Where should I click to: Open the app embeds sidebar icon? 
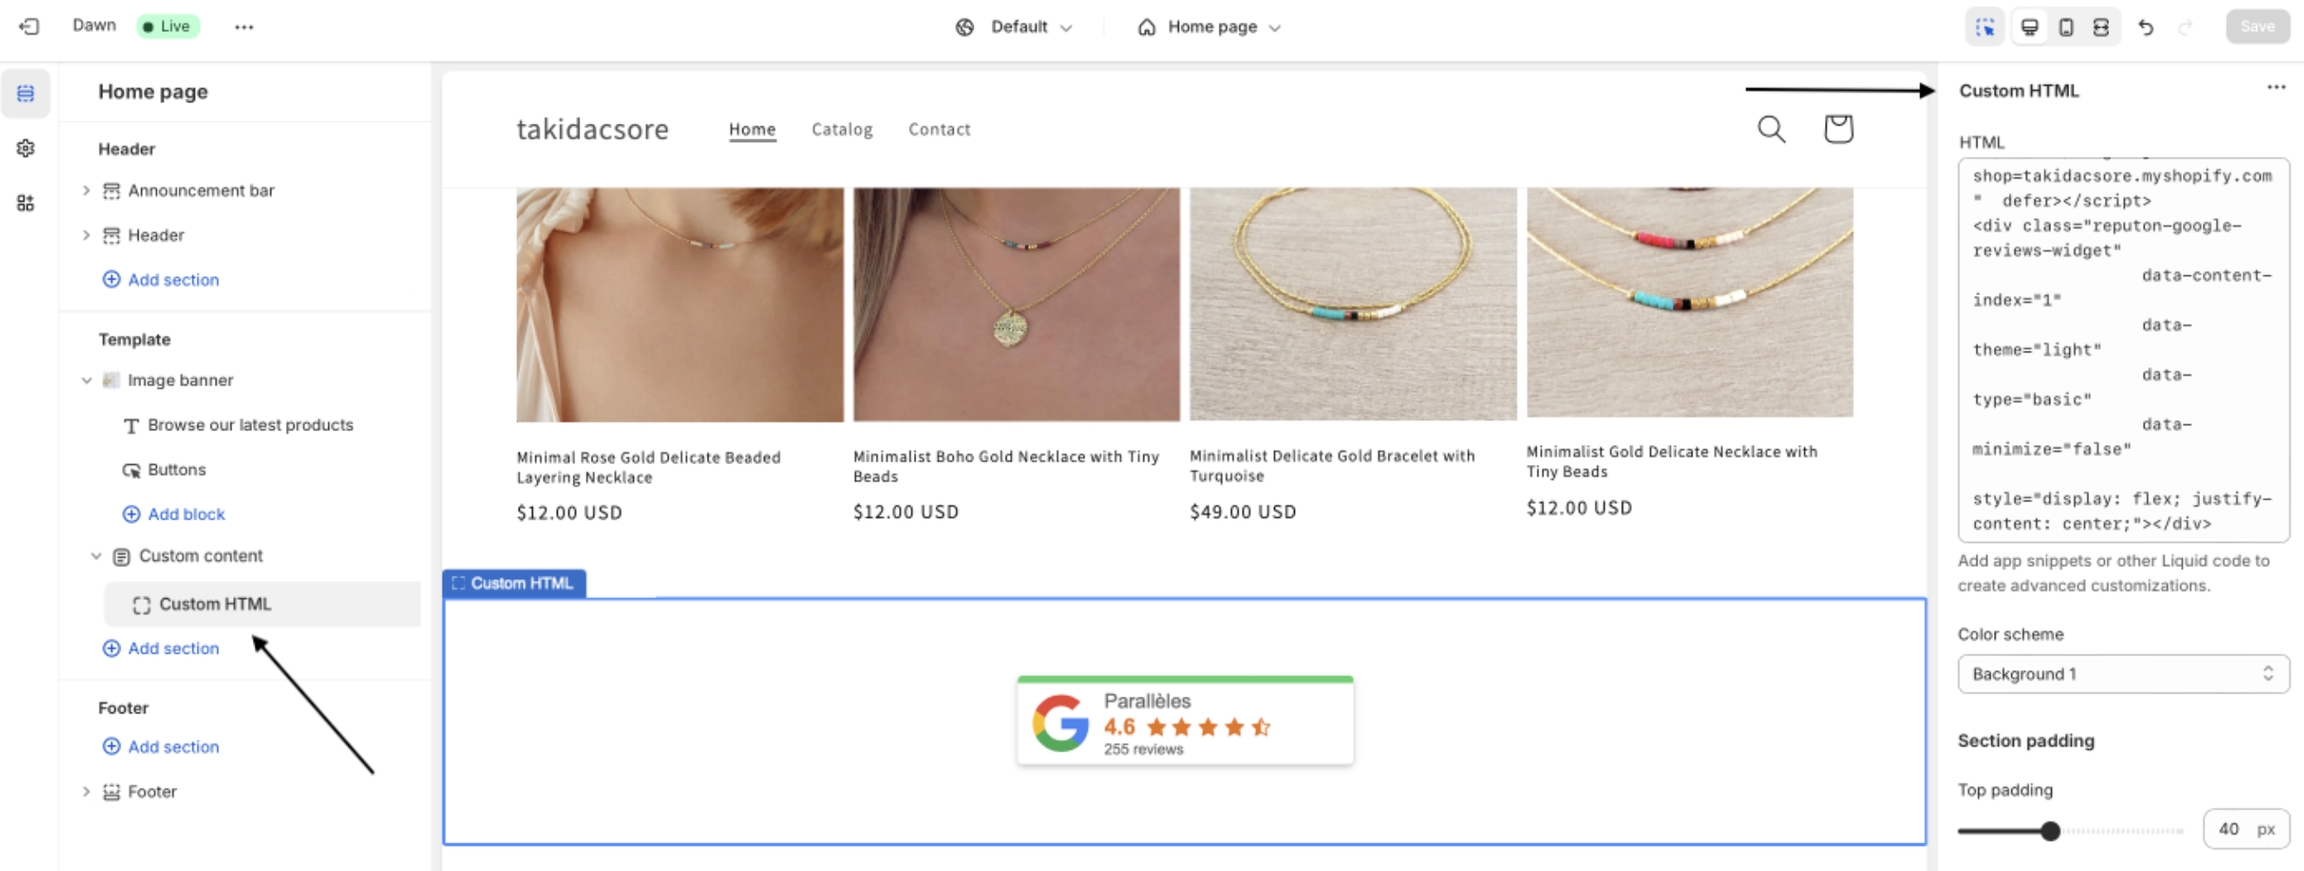click(x=26, y=204)
